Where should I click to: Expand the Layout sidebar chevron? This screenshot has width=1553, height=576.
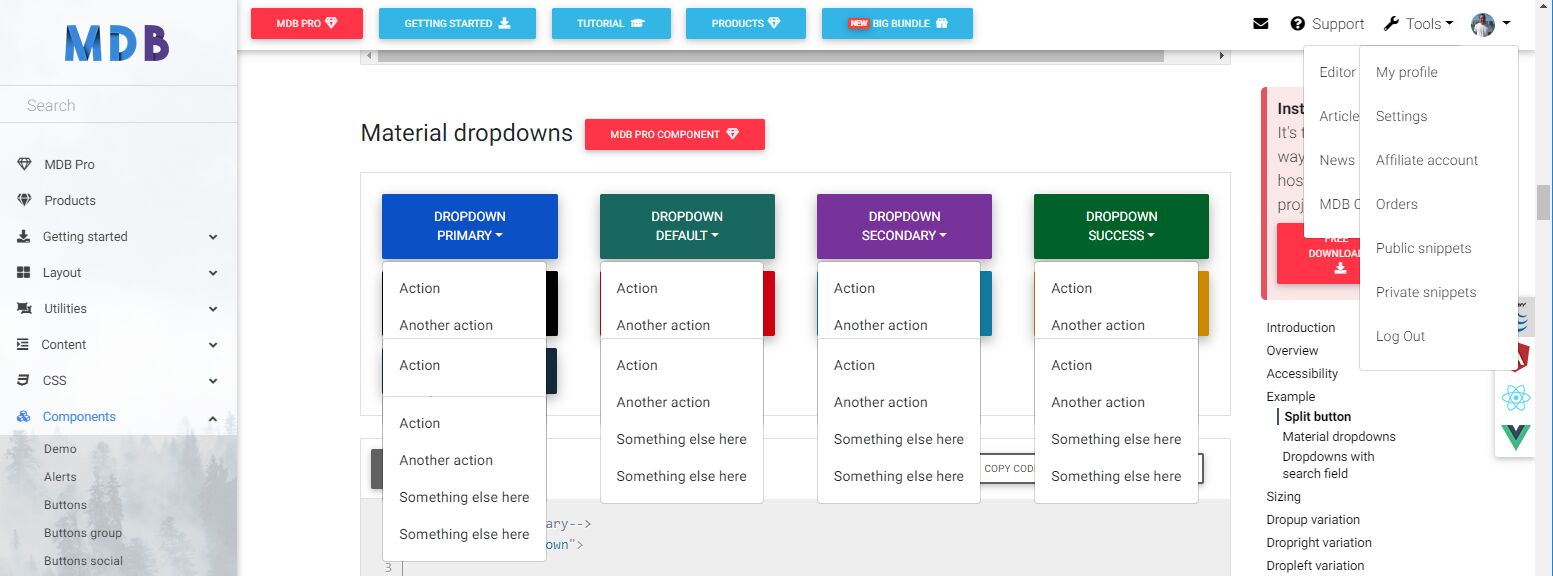point(213,273)
